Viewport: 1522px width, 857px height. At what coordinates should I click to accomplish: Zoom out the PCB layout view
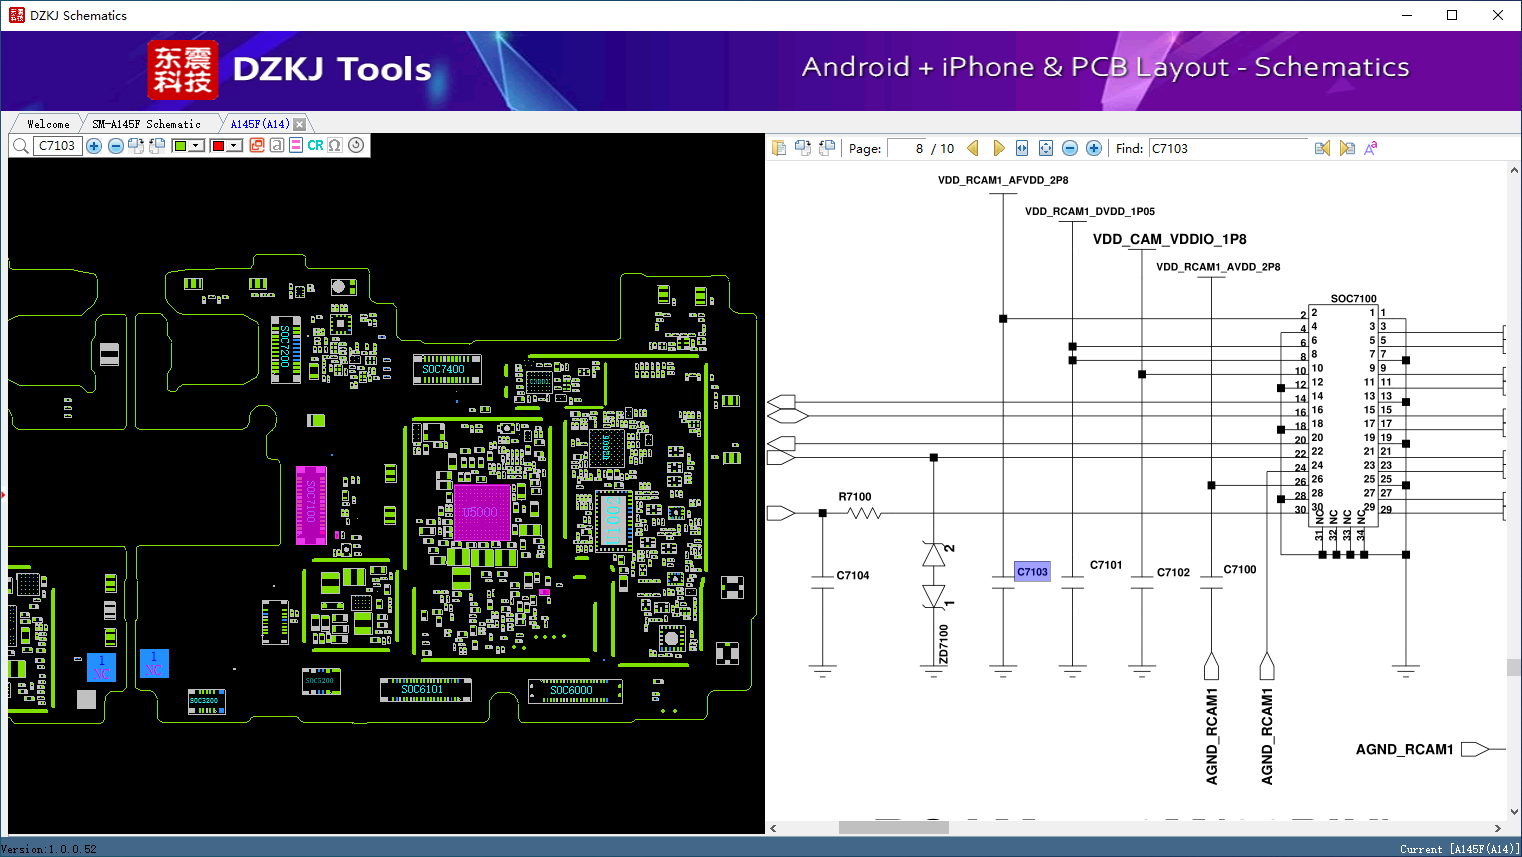click(x=116, y=146)
